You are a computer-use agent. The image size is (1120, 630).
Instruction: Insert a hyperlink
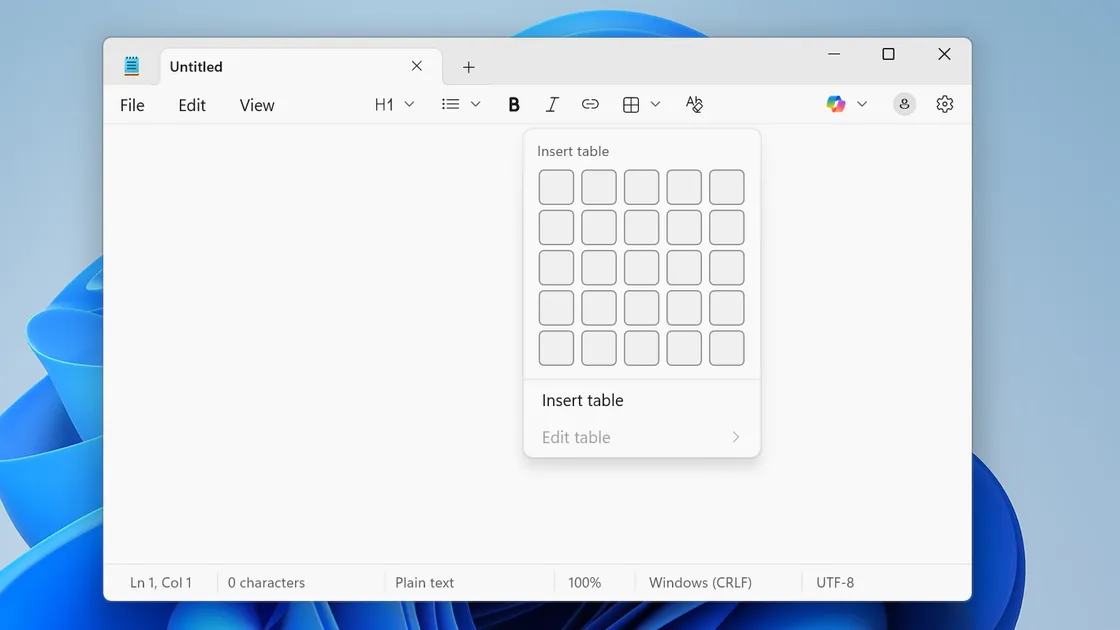[x=590, y=103]
